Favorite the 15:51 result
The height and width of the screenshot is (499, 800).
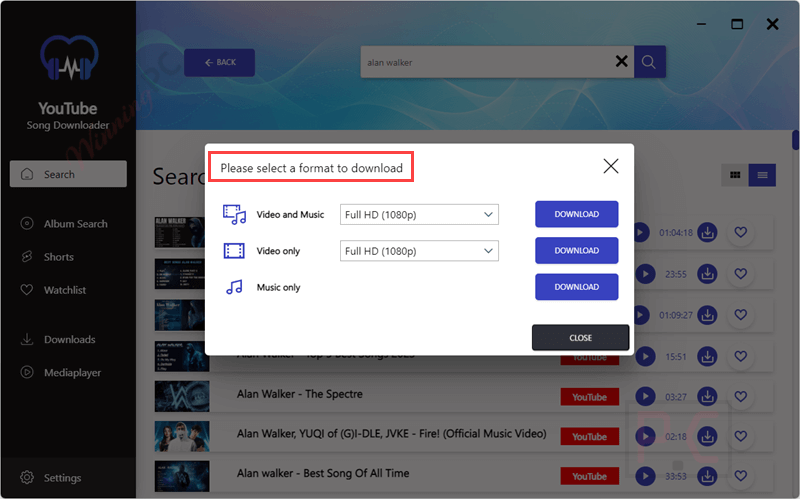pyautogui.click(x=740, y=356)
